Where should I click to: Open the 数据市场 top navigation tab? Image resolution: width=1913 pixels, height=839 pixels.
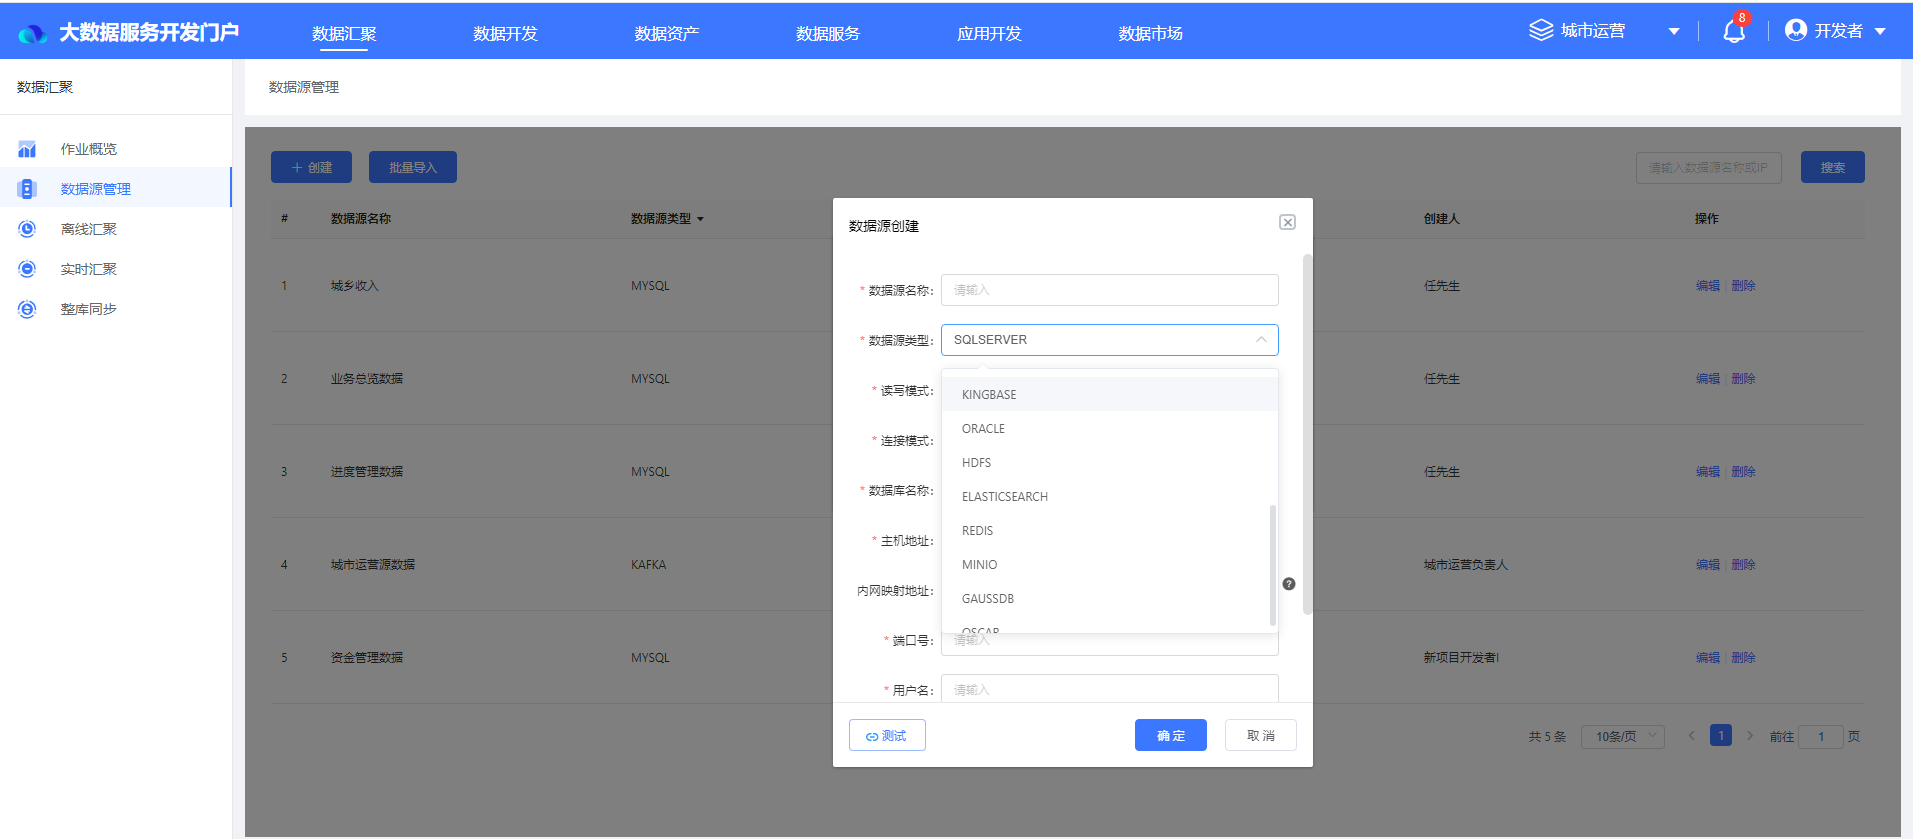tap(1150, 33)
